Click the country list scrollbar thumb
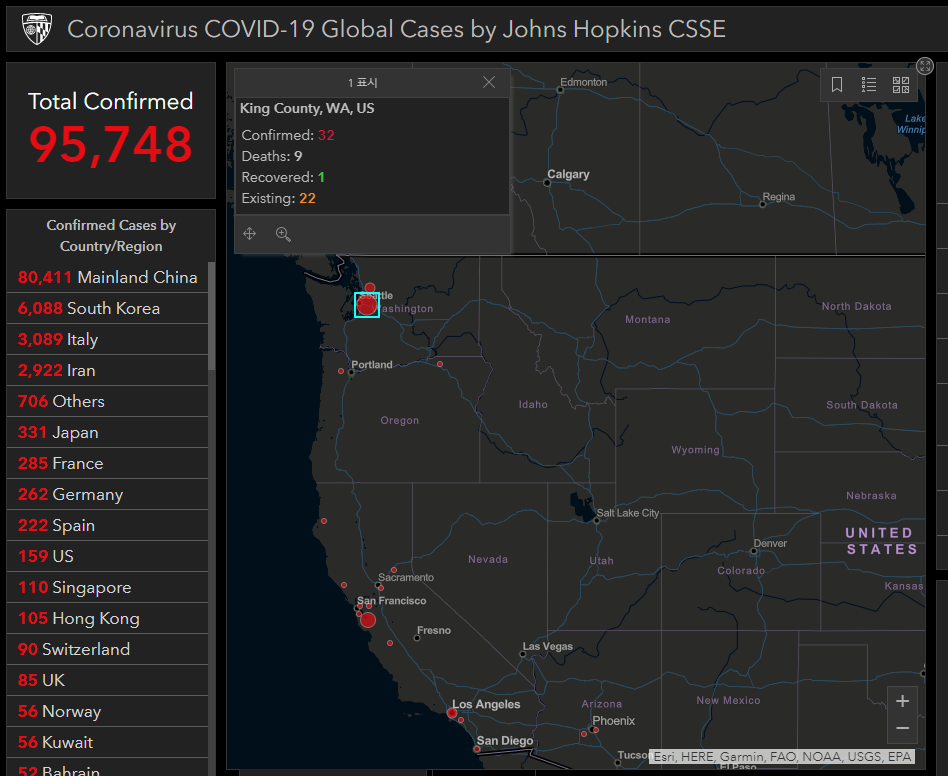The height and width of the screenshot is (776, 948). point(212,315)
